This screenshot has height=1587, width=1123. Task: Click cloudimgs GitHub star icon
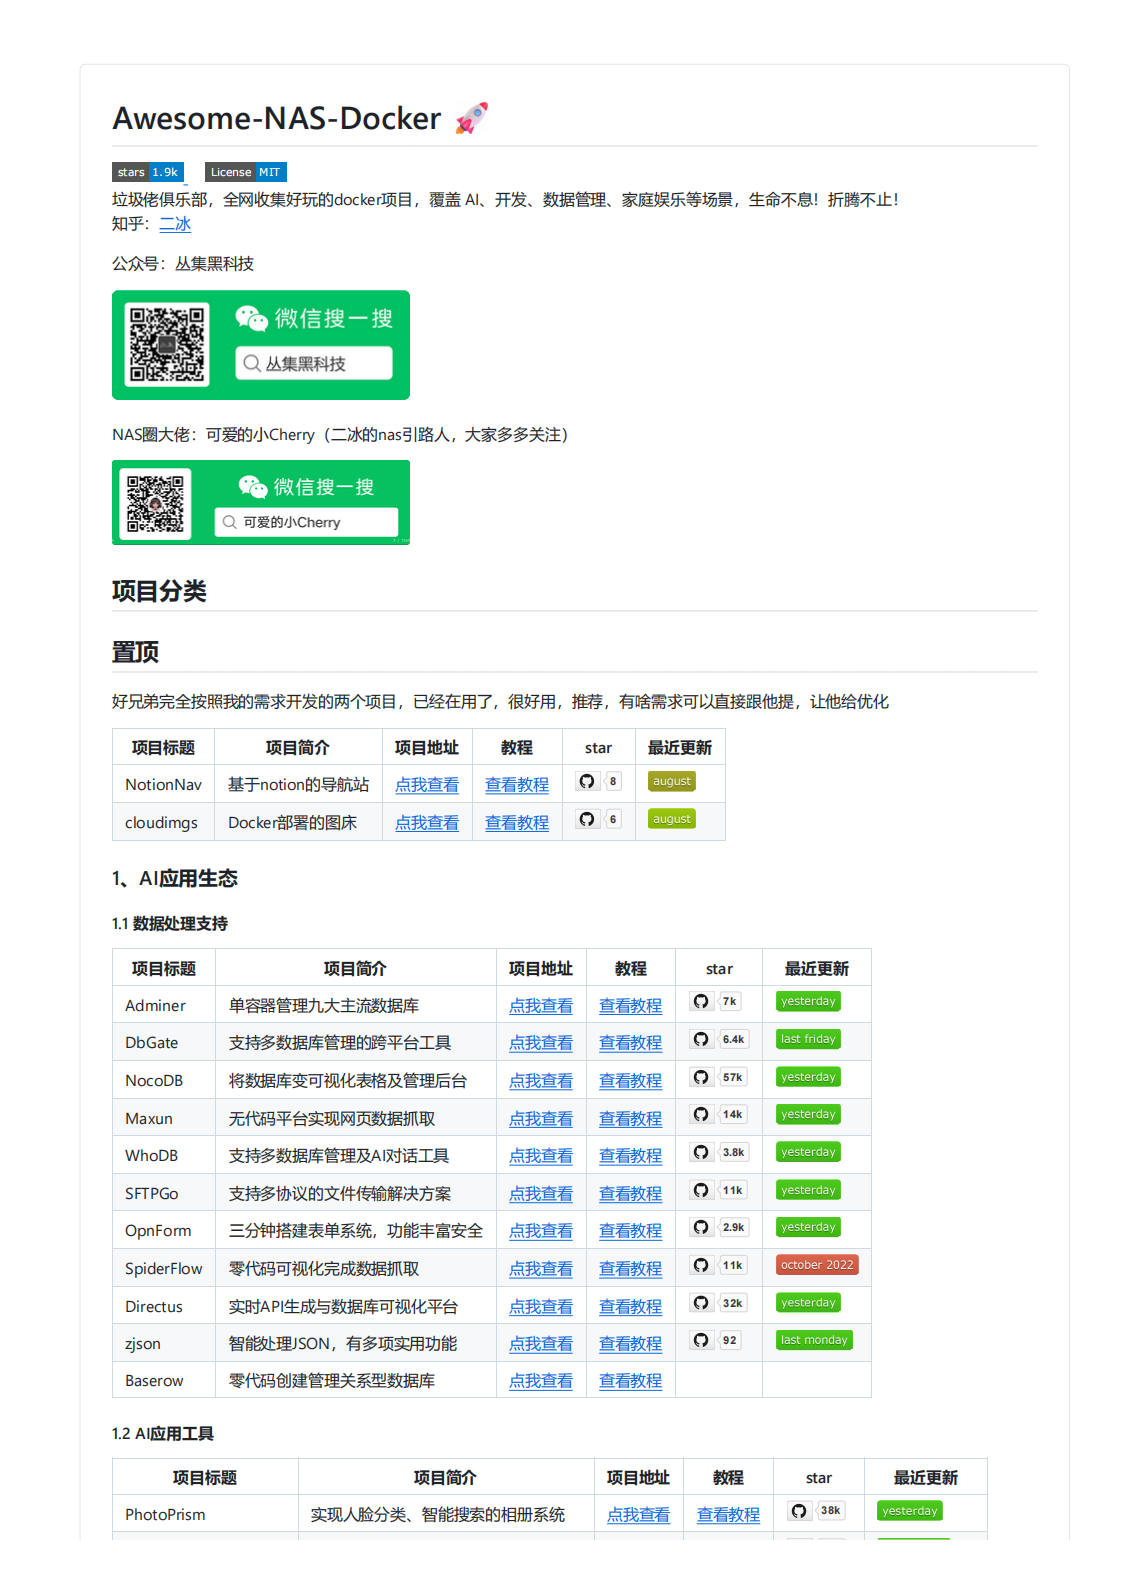pos(587,819)
